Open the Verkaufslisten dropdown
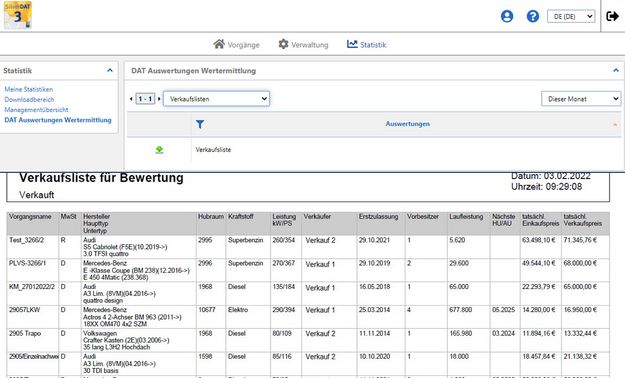This screenshot has height=378, width=625. [216, 99]
